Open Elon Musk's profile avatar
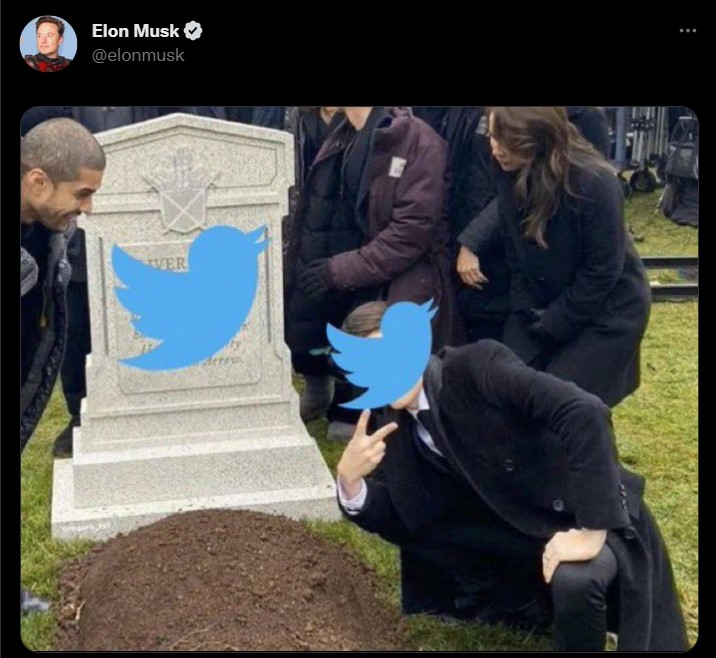The image size is (716, 658). point(48,44)
